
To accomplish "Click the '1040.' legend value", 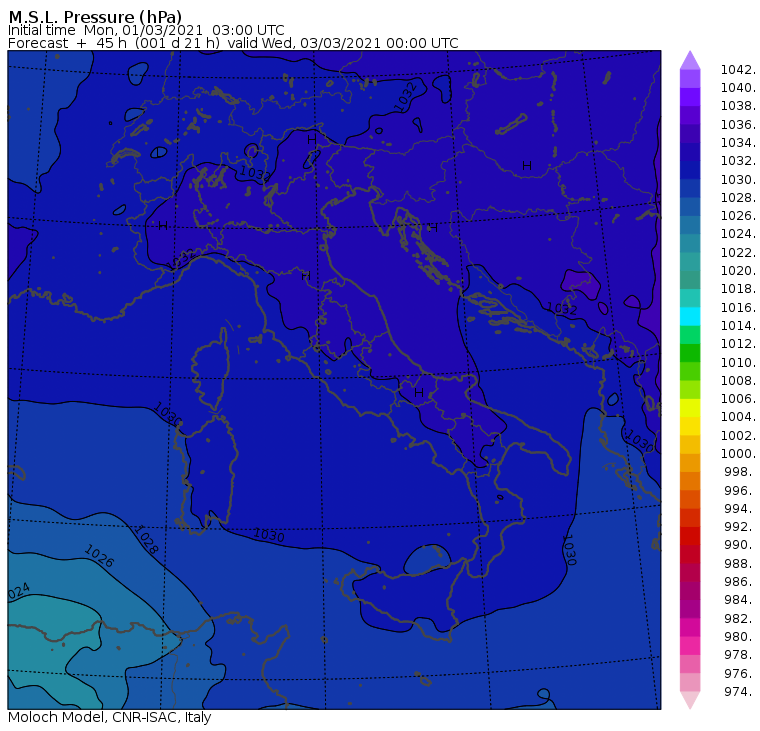I will click(738, 88).
